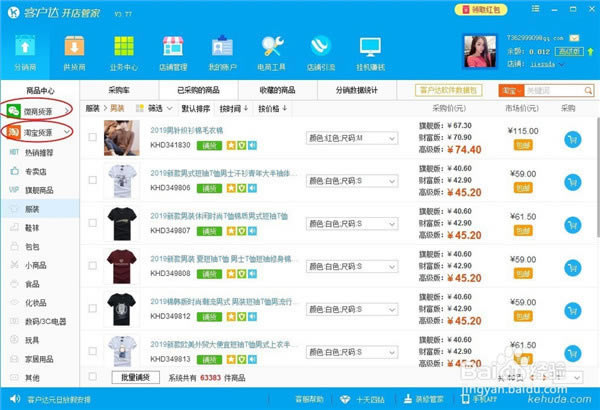The image size is (600, 410).
Task: Click the 领取红包 button
Action: [481, 10]
